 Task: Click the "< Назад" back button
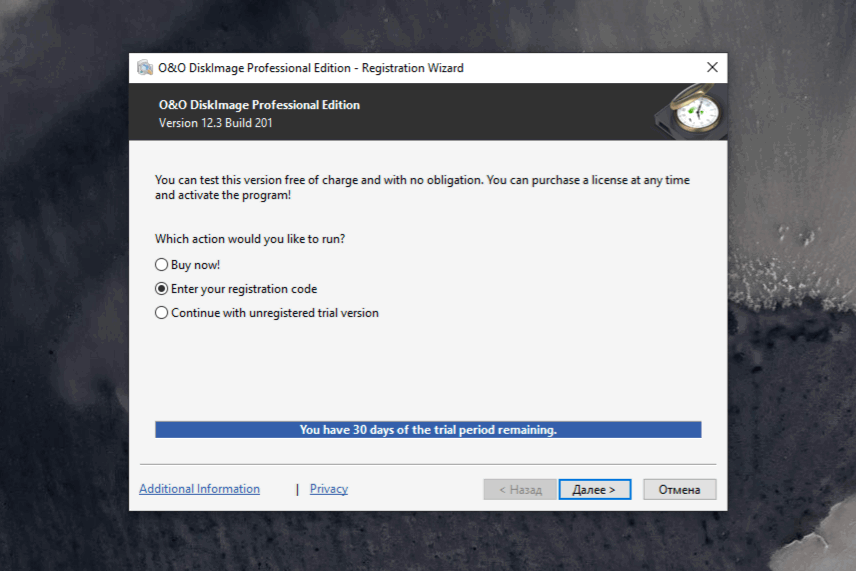click(x=520, y=490)
